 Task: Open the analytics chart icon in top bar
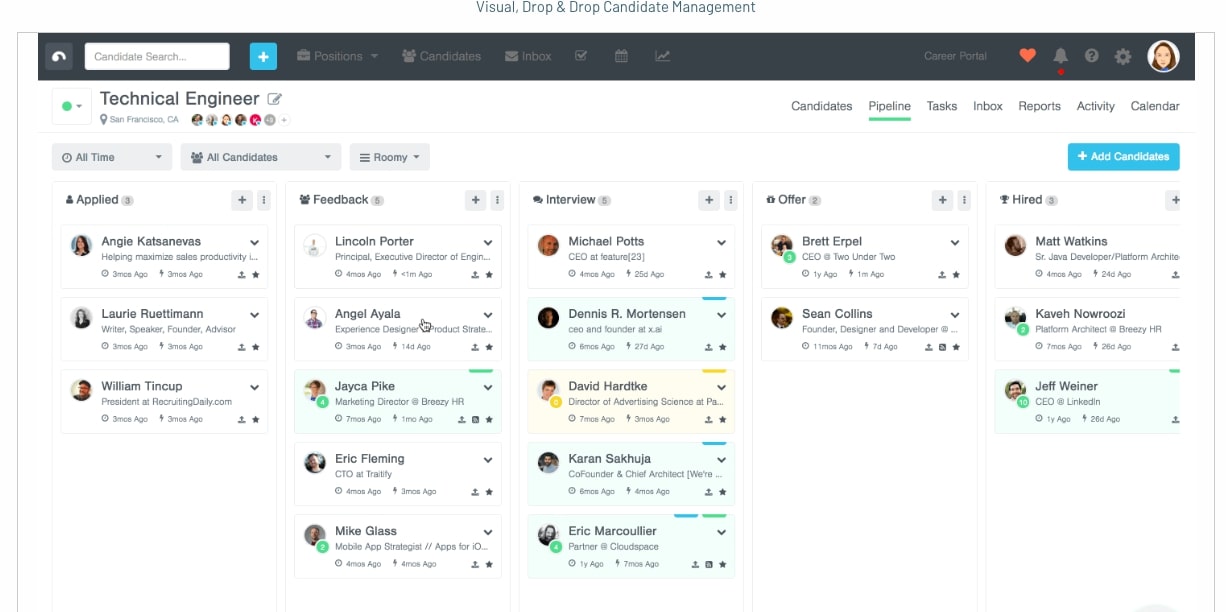662,56
